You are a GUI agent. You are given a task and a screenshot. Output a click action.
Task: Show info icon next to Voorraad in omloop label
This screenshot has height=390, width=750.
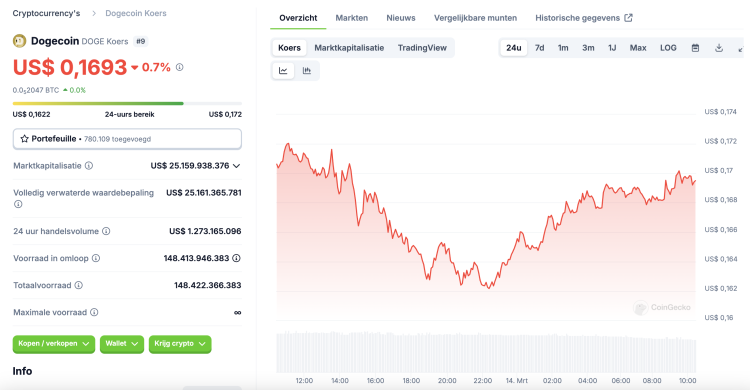[96, 258]
